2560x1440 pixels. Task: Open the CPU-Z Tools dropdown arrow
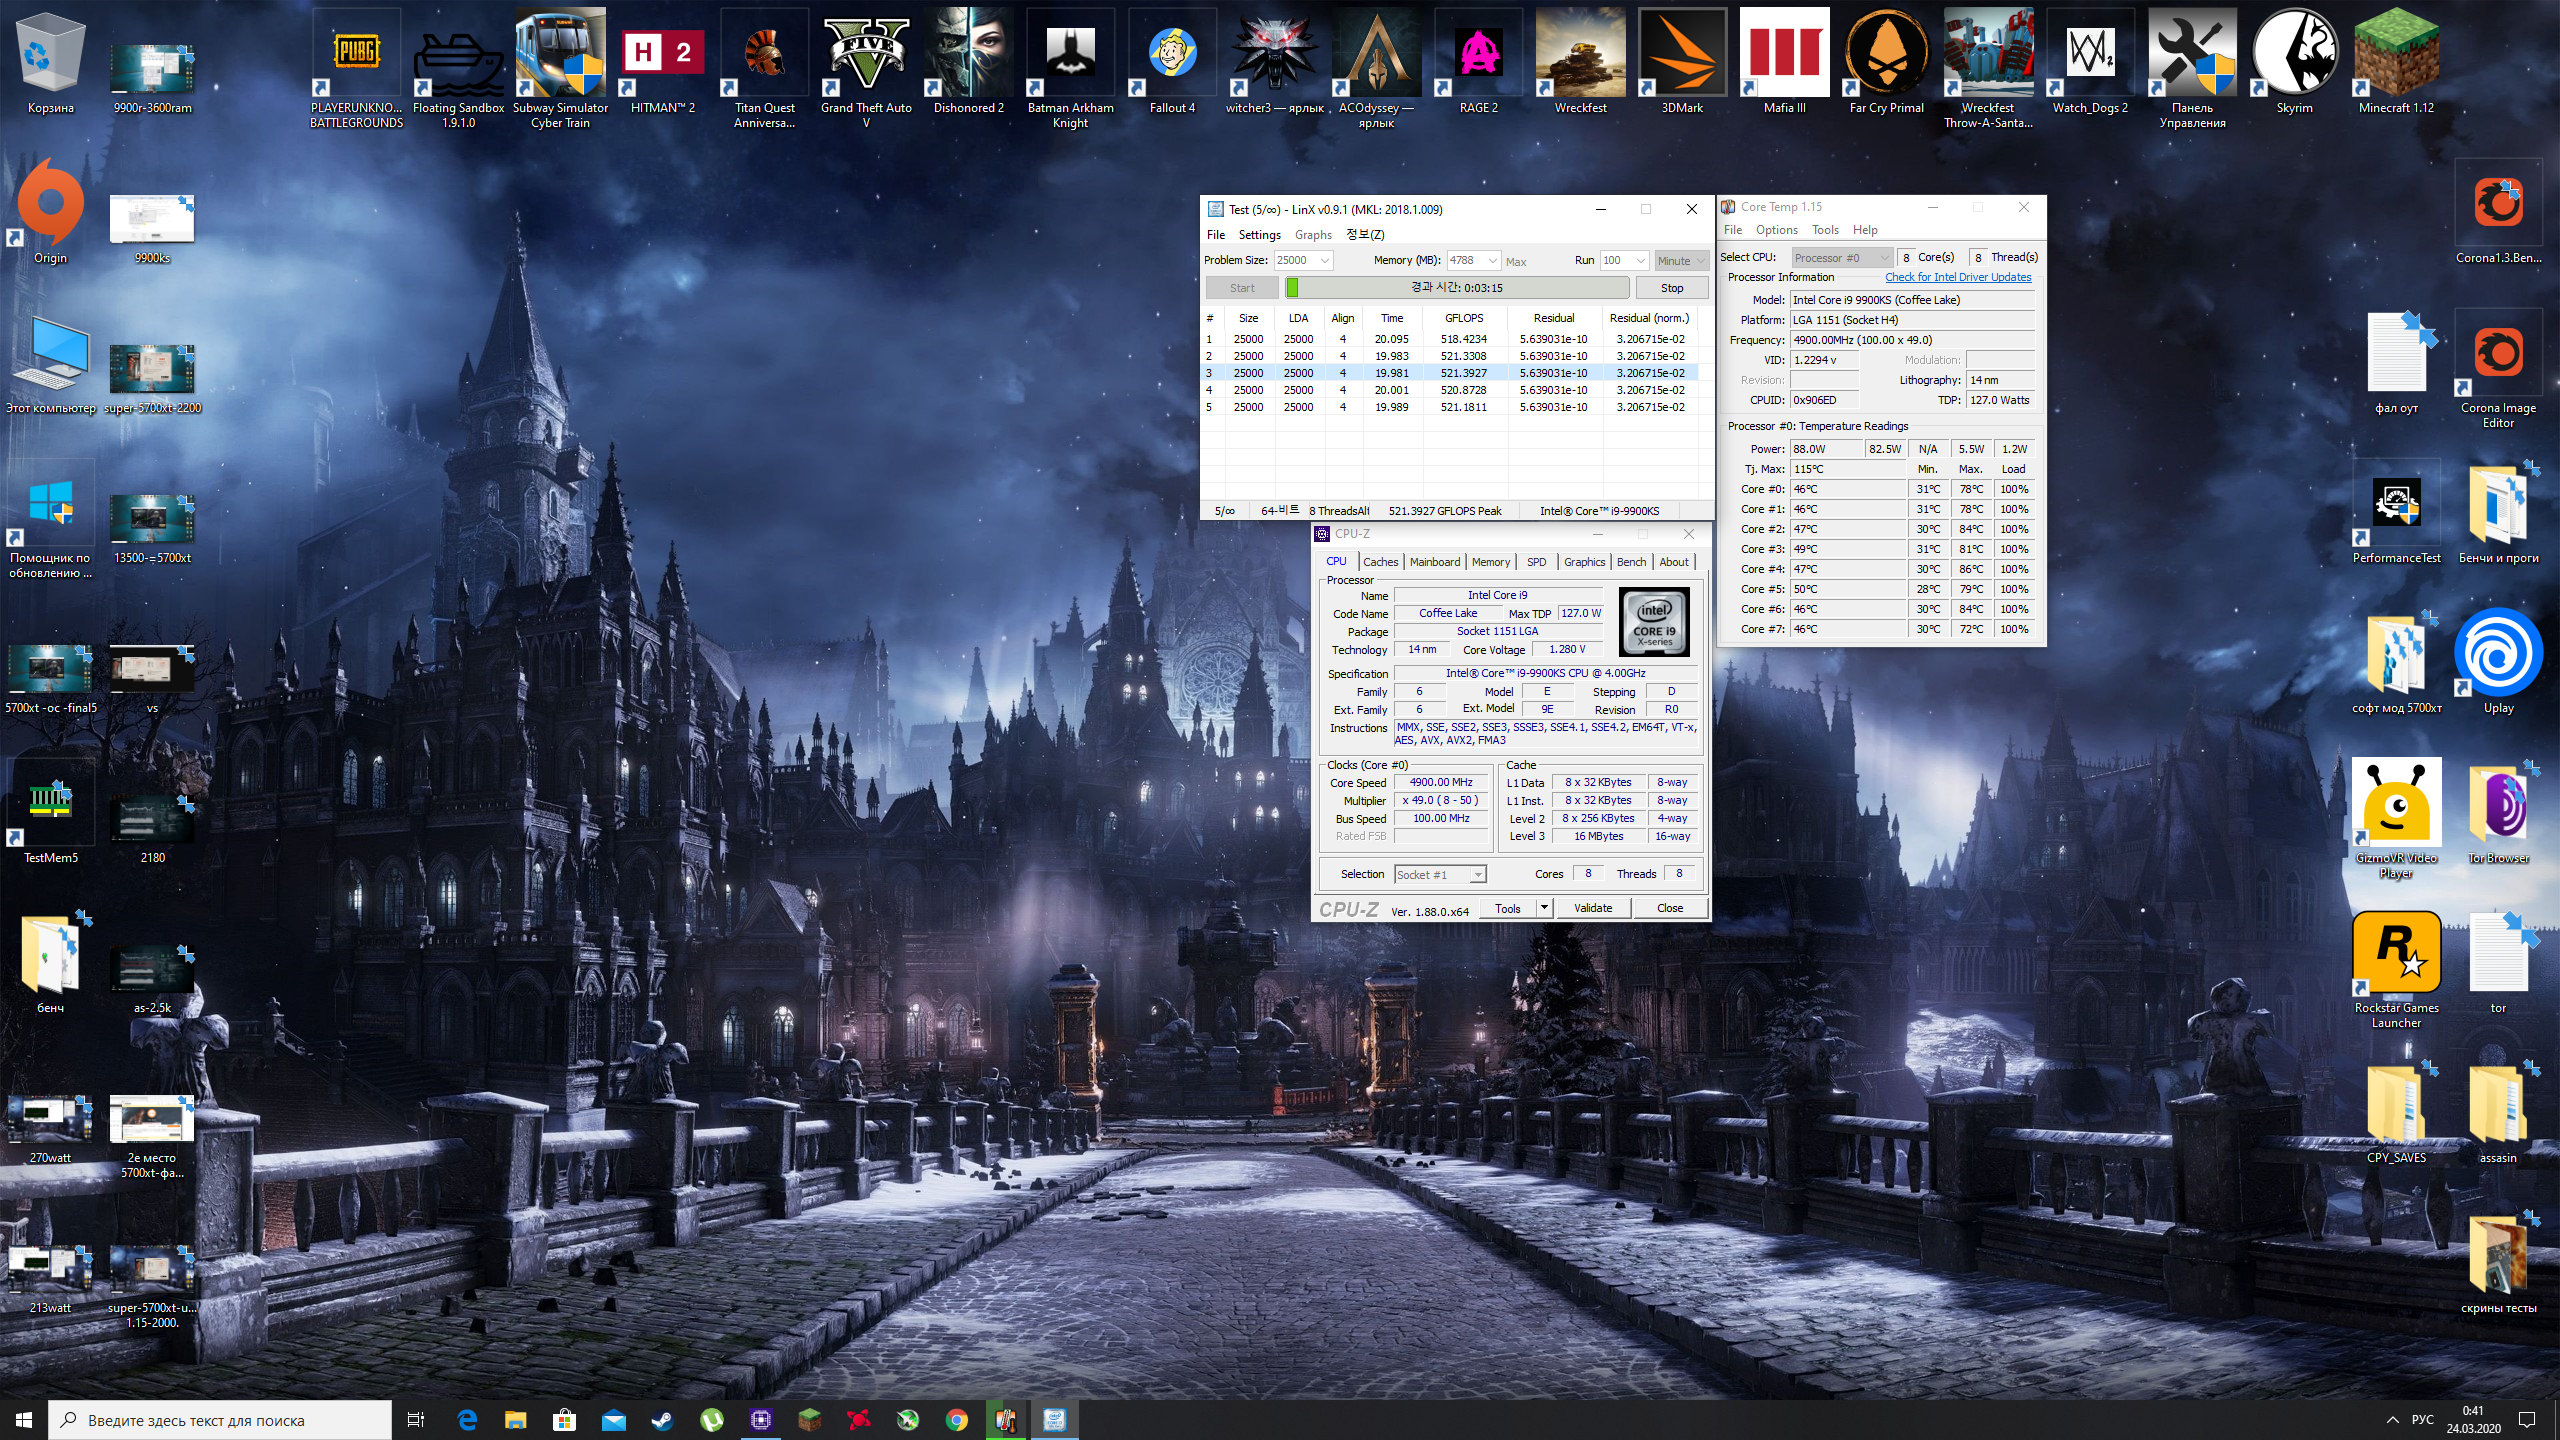point(1544,908)
